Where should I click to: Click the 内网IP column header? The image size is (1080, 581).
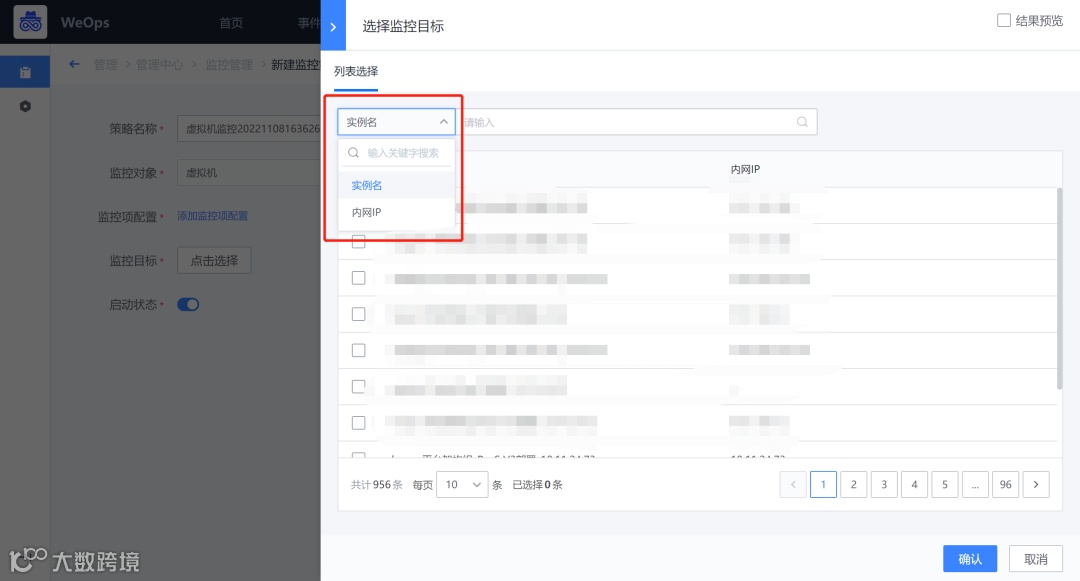coord(745,169)
